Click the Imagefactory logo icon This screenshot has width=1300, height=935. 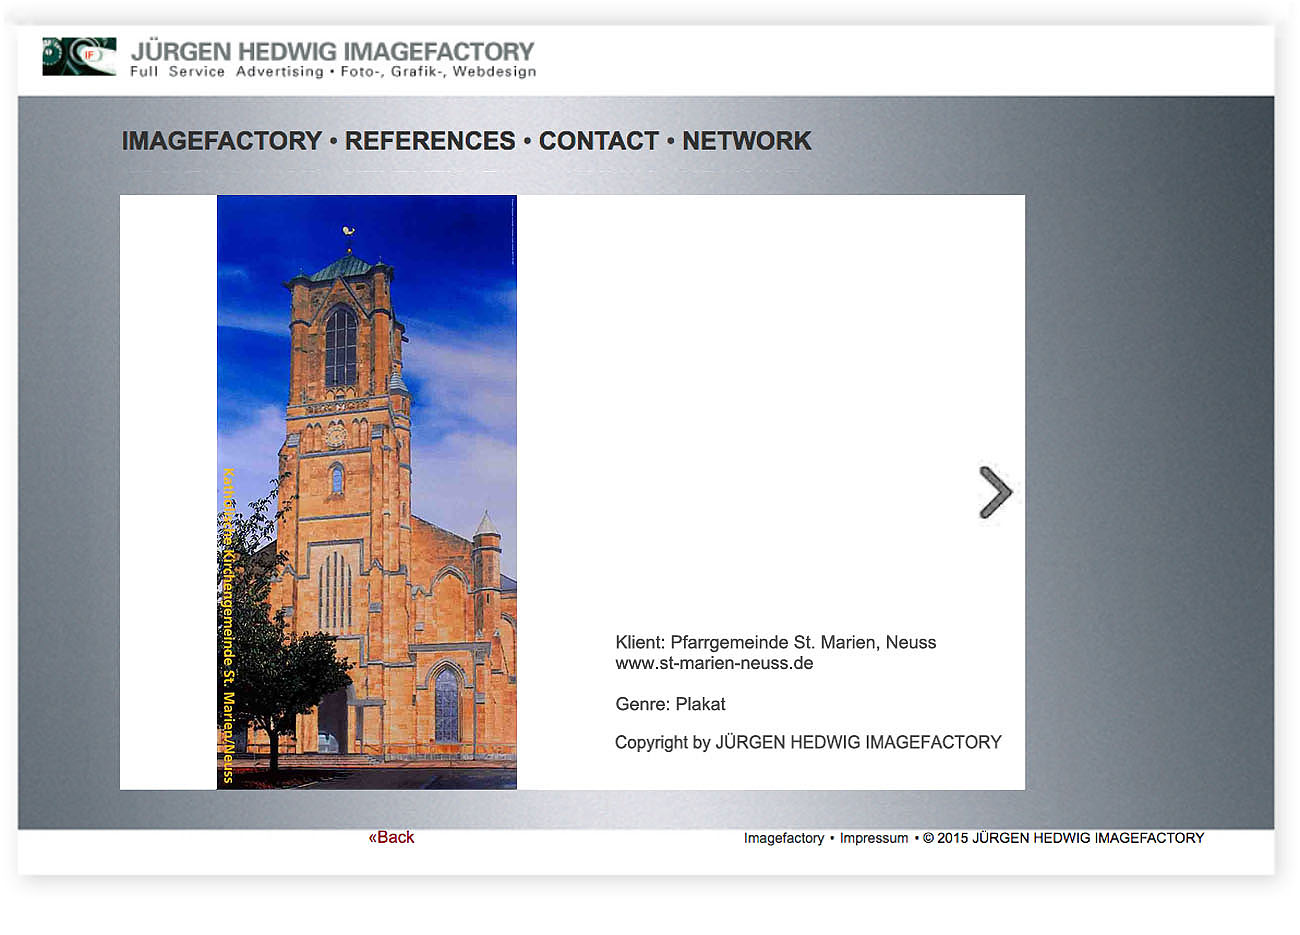[79, 57]
